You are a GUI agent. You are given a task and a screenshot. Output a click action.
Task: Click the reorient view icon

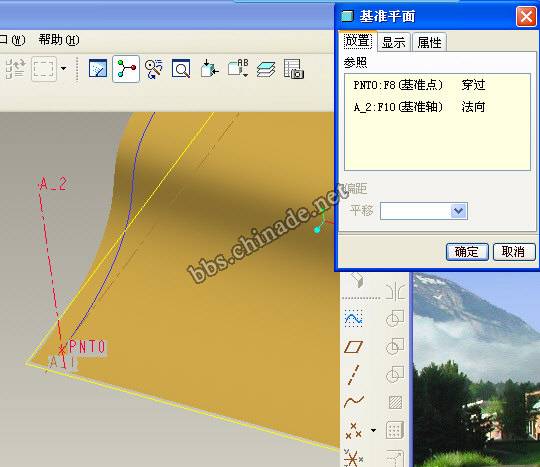tap(209, 69)
